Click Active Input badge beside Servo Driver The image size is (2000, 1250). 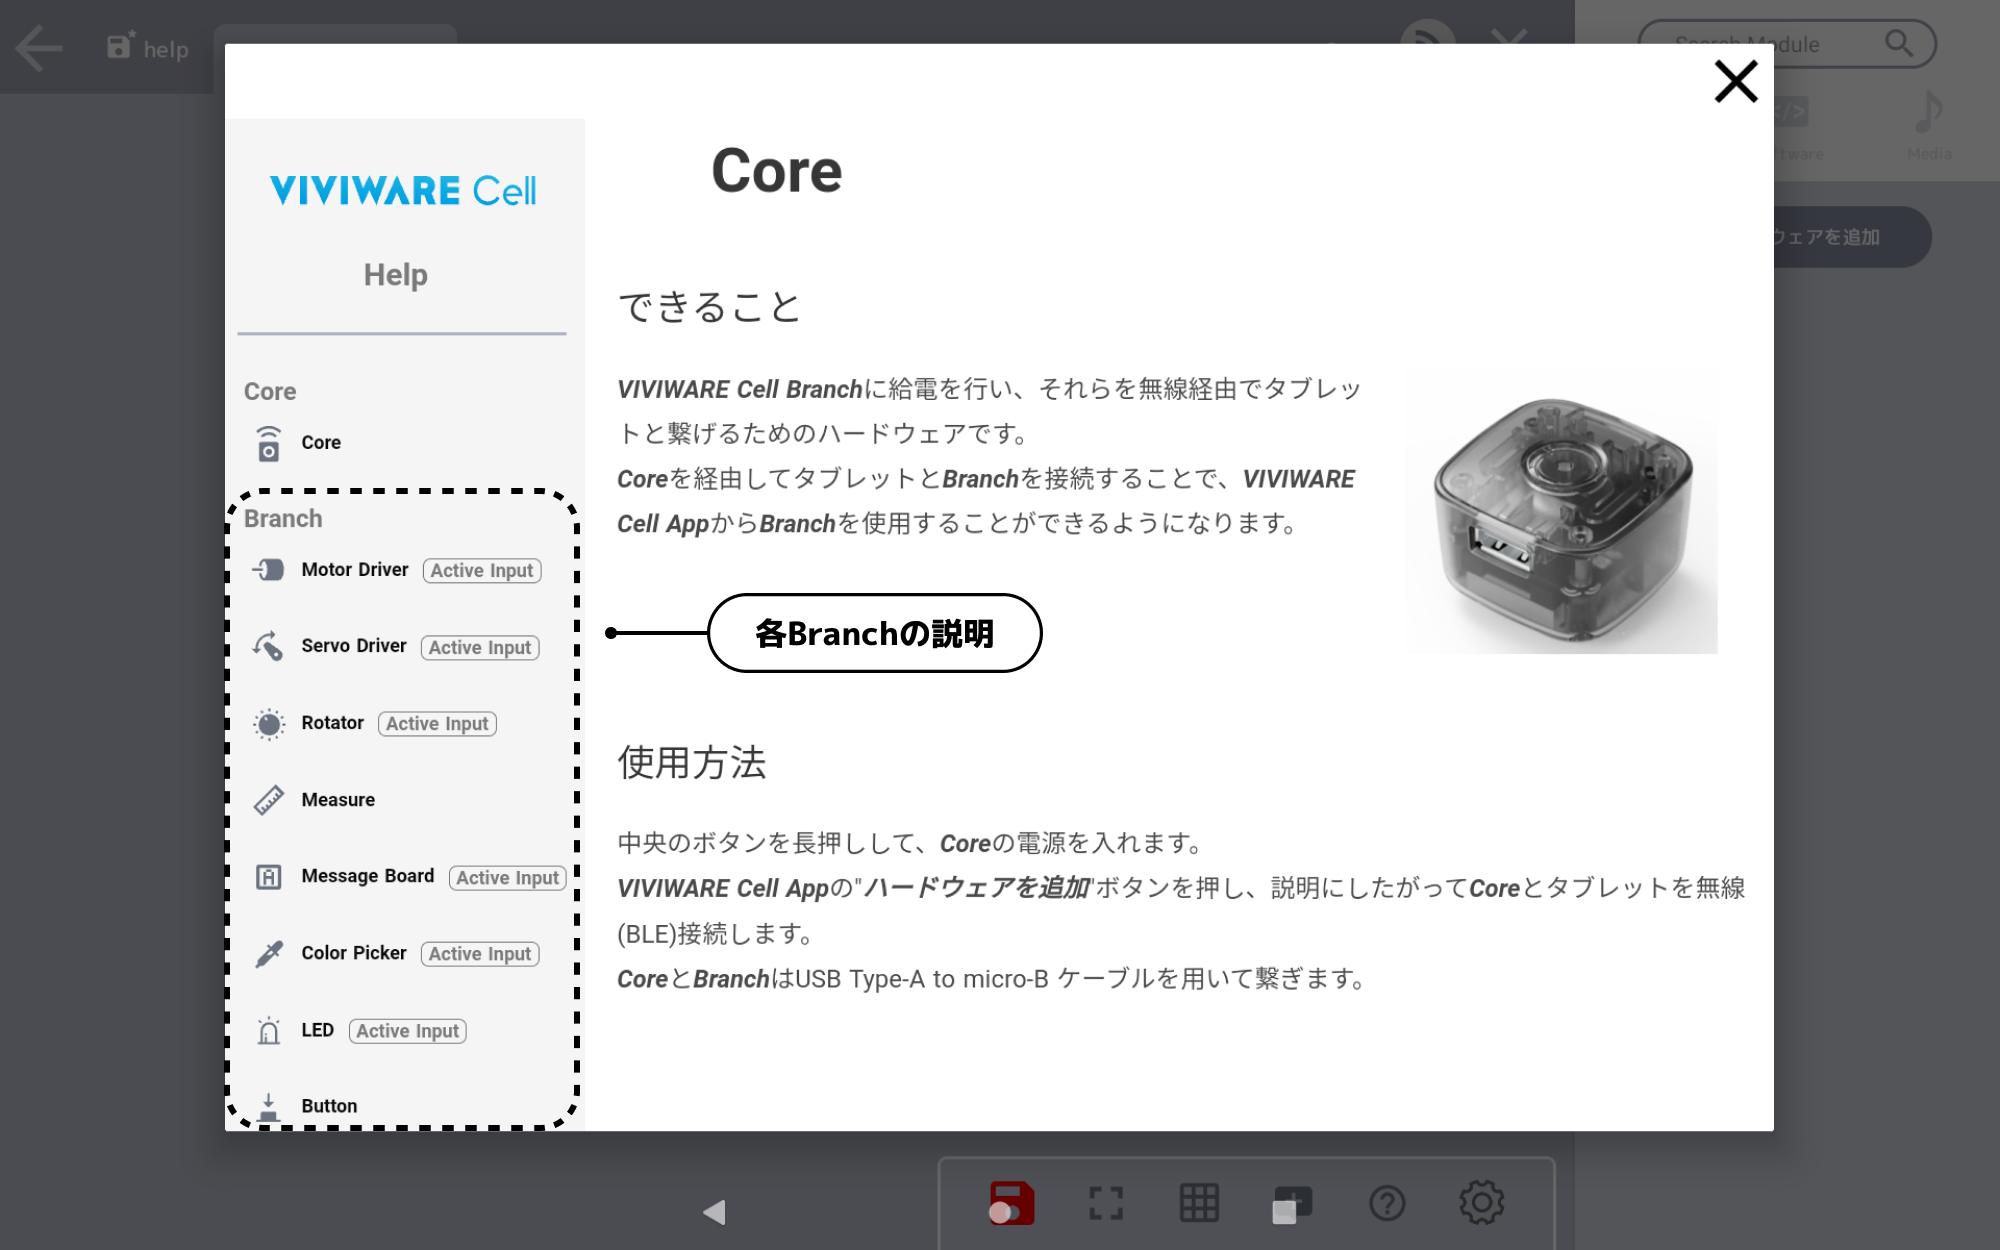480,647
